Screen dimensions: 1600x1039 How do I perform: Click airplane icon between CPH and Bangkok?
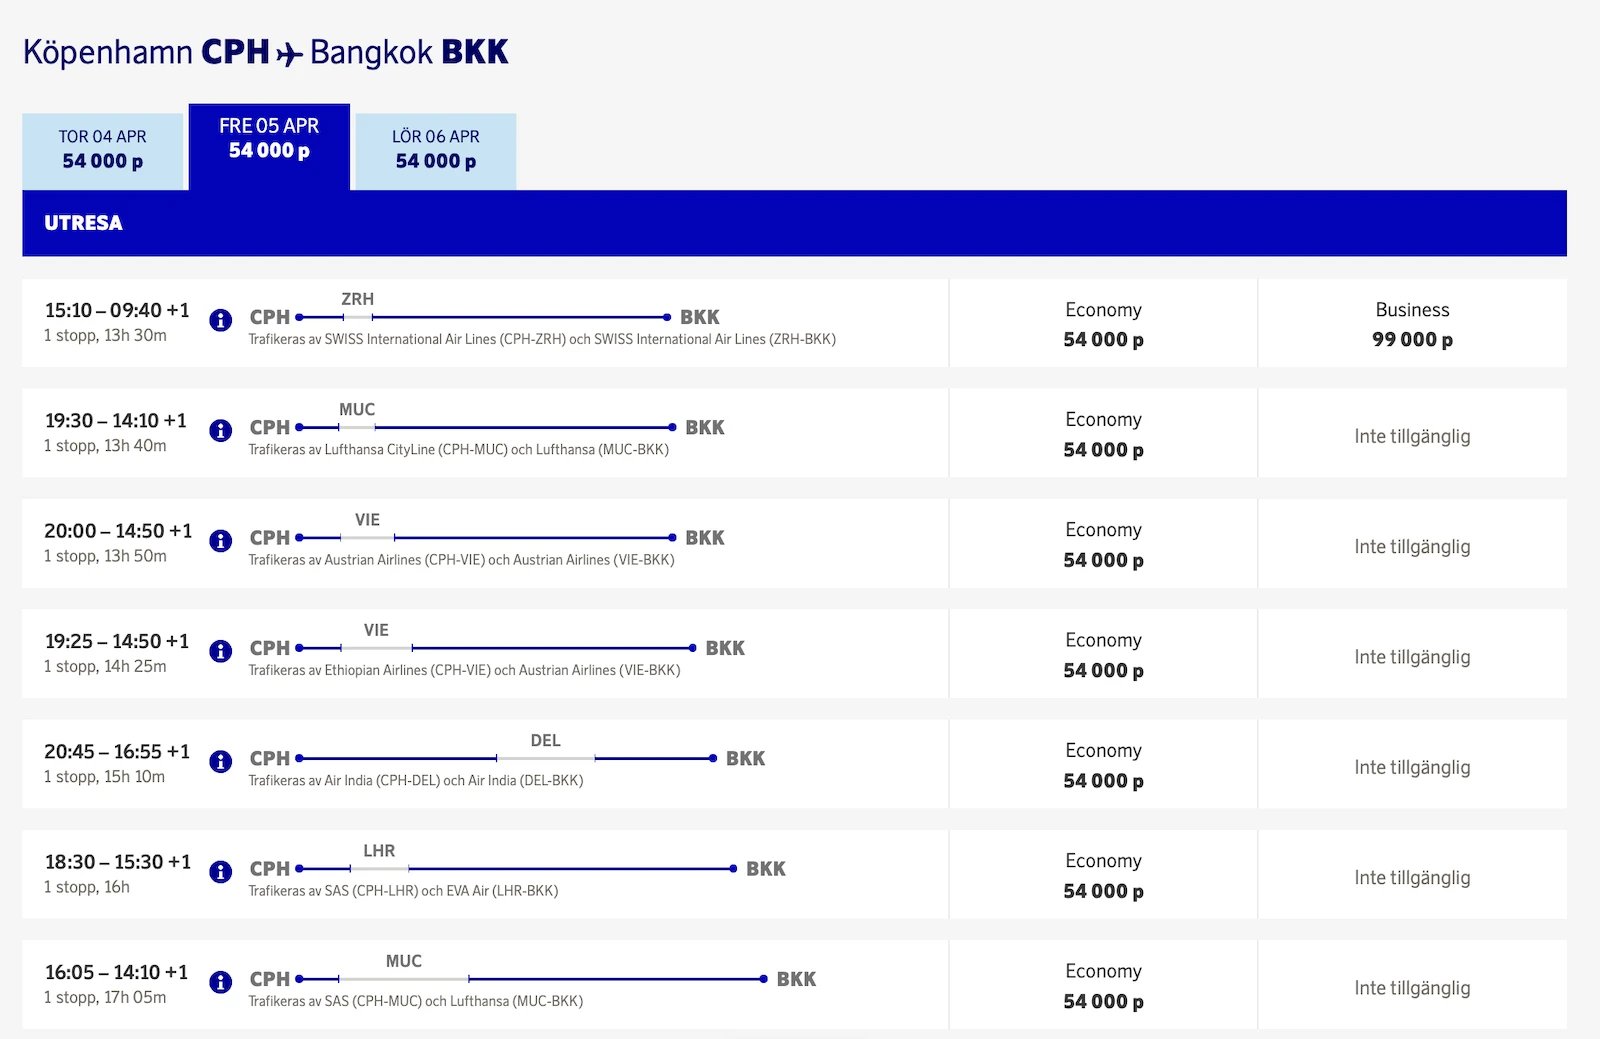click(289, 53)
